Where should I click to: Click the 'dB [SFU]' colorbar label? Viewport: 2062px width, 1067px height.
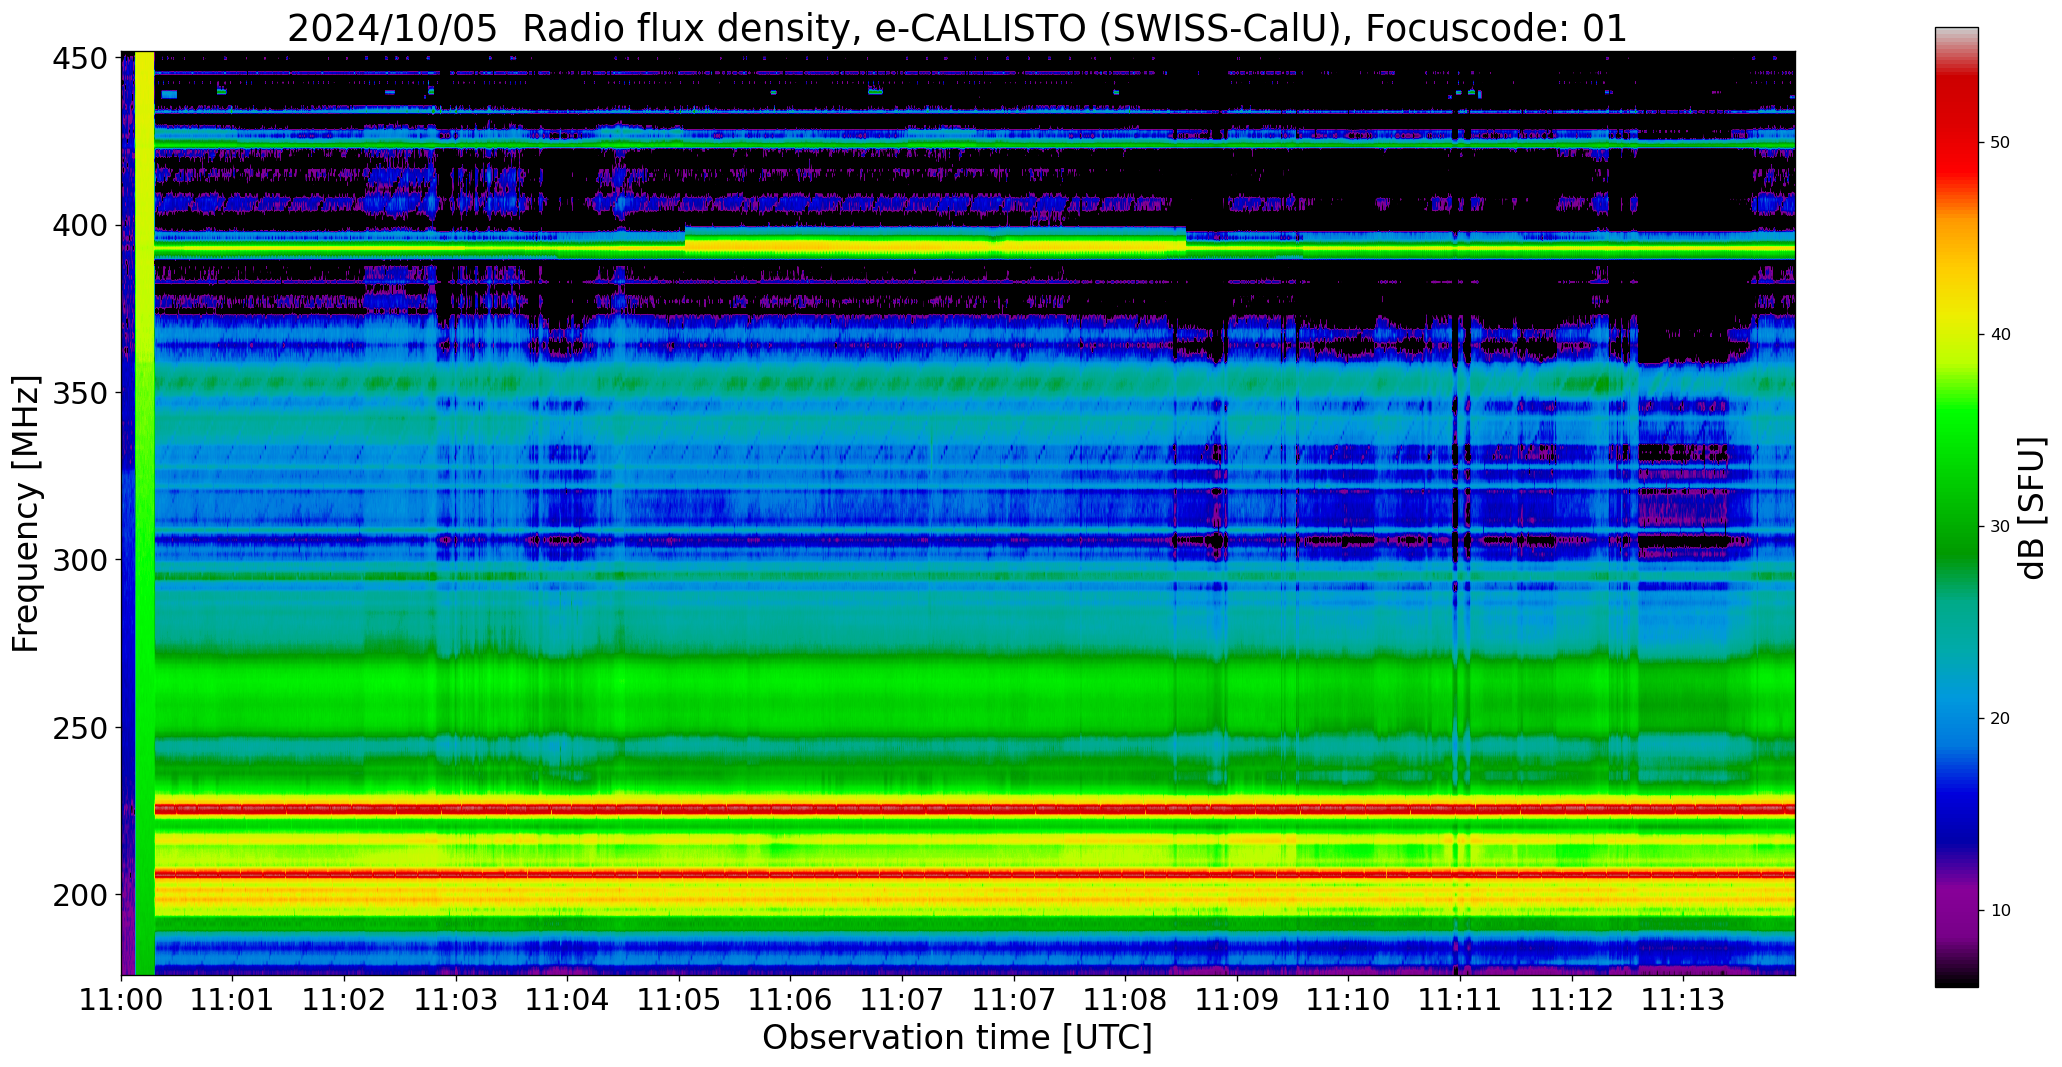[x=2032, y=508]
